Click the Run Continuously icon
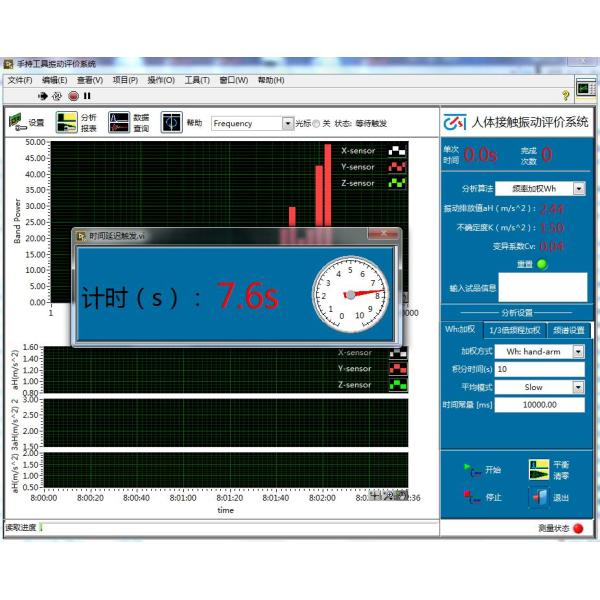600x600 pixels. pyautogui.click(x=57, y=96)
